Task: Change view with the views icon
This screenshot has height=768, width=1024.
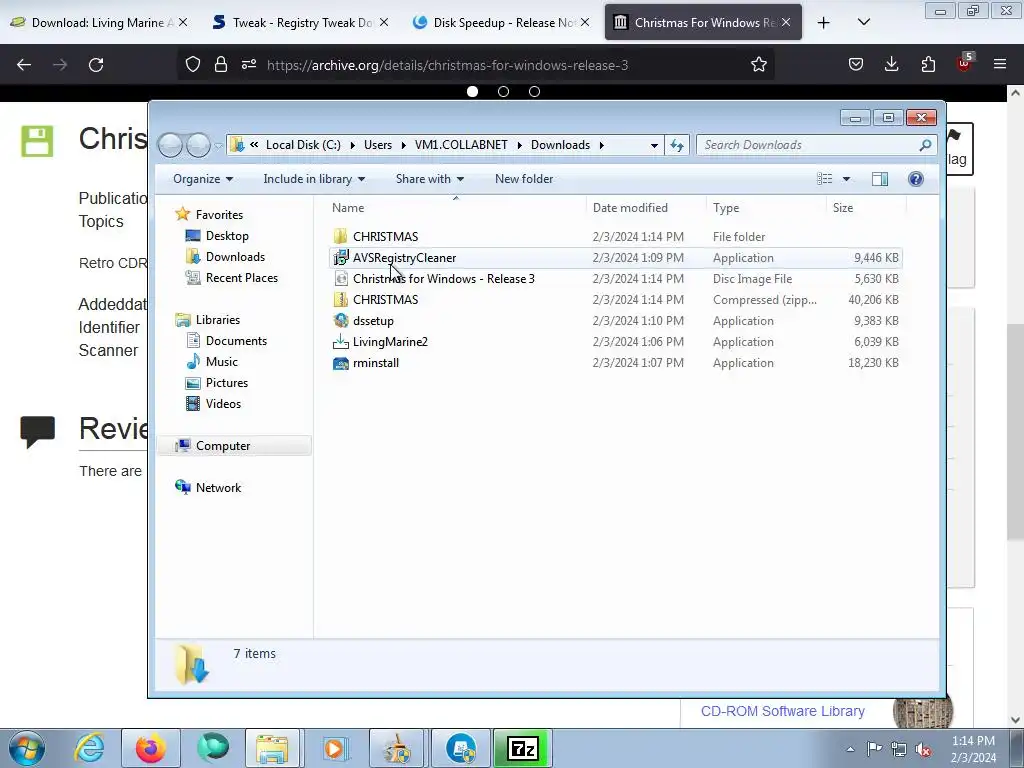Action: [x=825, y=179]
